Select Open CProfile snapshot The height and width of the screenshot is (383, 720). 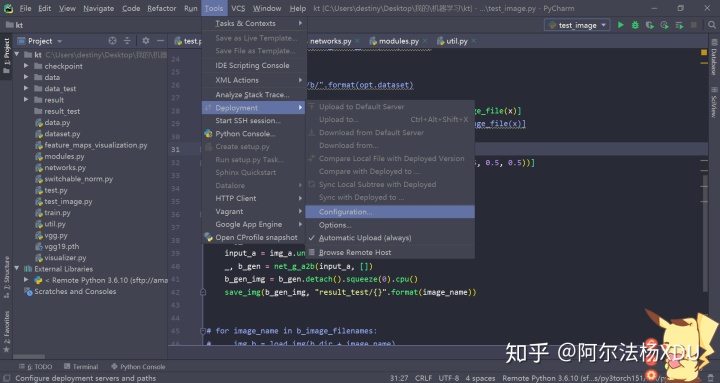point(254,237)
